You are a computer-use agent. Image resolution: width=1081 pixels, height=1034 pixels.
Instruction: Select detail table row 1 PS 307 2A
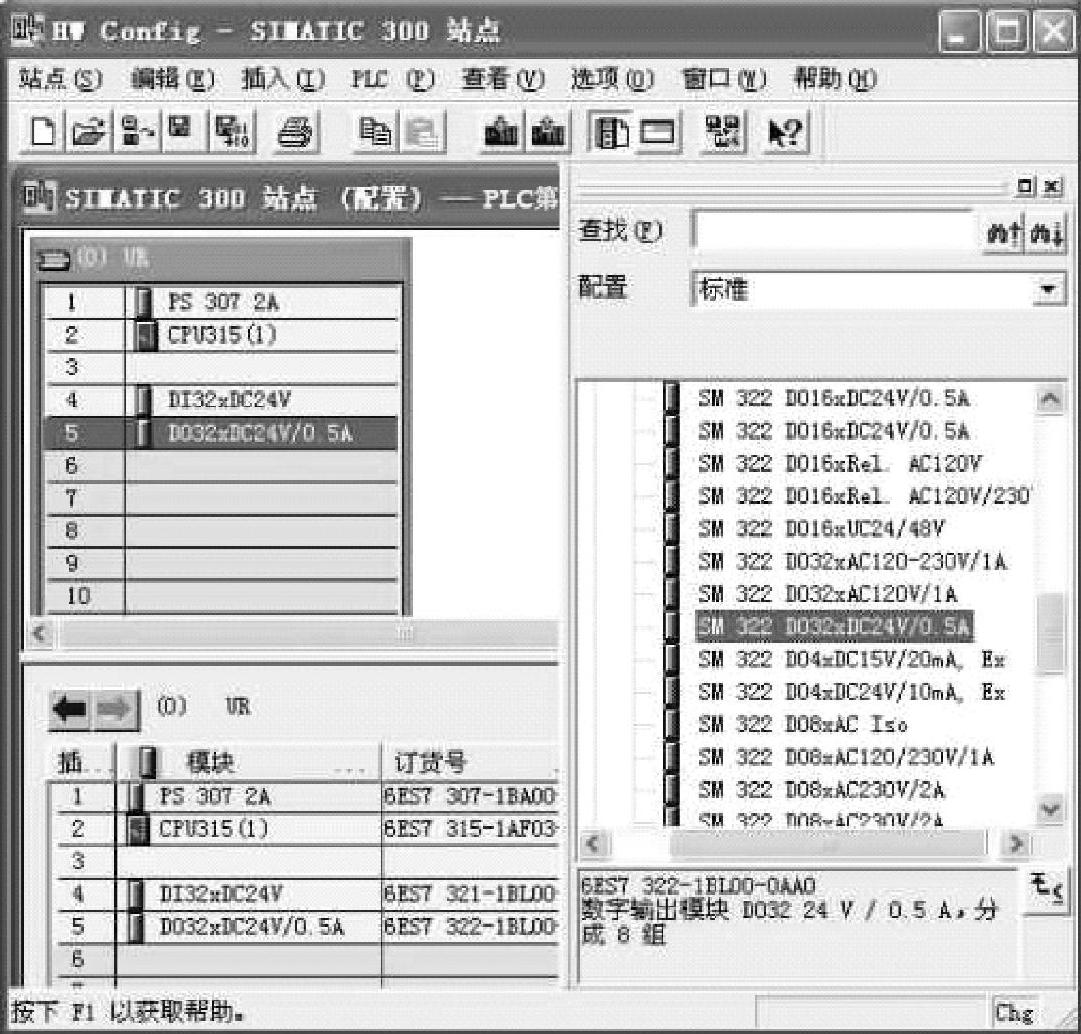(x=303, y=797)
